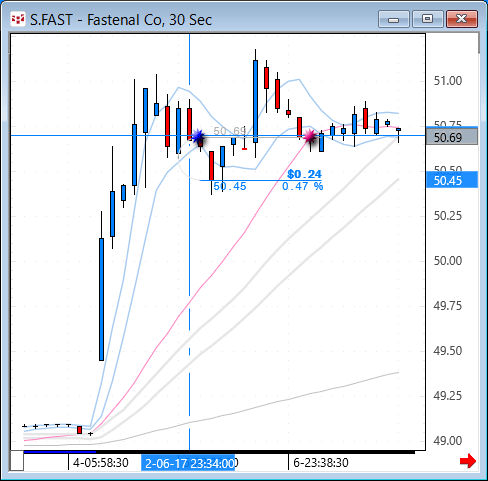Click the 50.00 price scale label
The width and height of the screenshot is (488, 481).
[448, 261]
